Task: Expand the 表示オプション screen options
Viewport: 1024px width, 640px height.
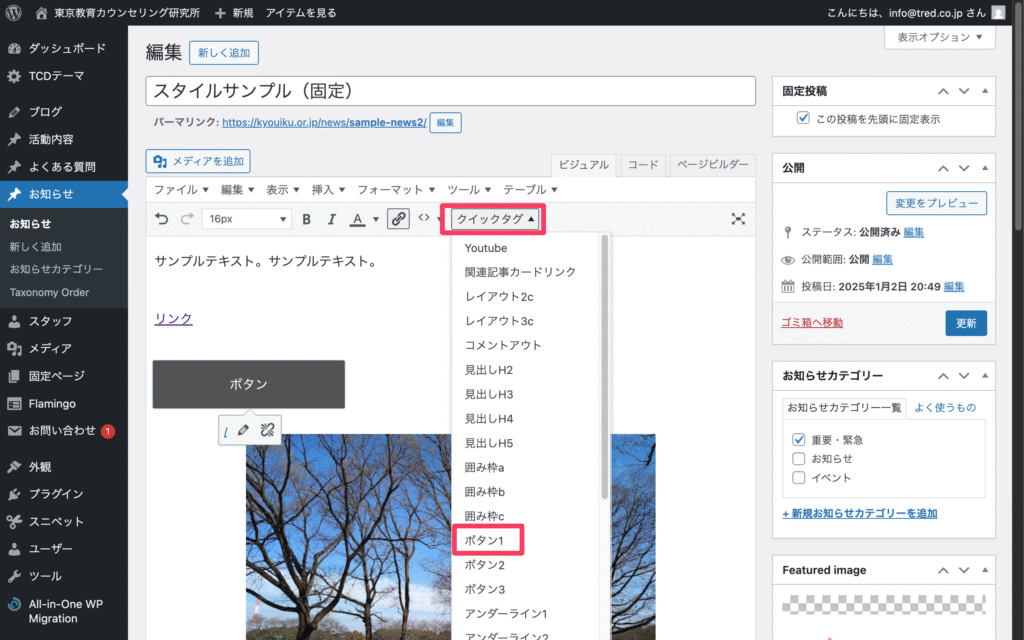Action: click(x=939, y=37)
